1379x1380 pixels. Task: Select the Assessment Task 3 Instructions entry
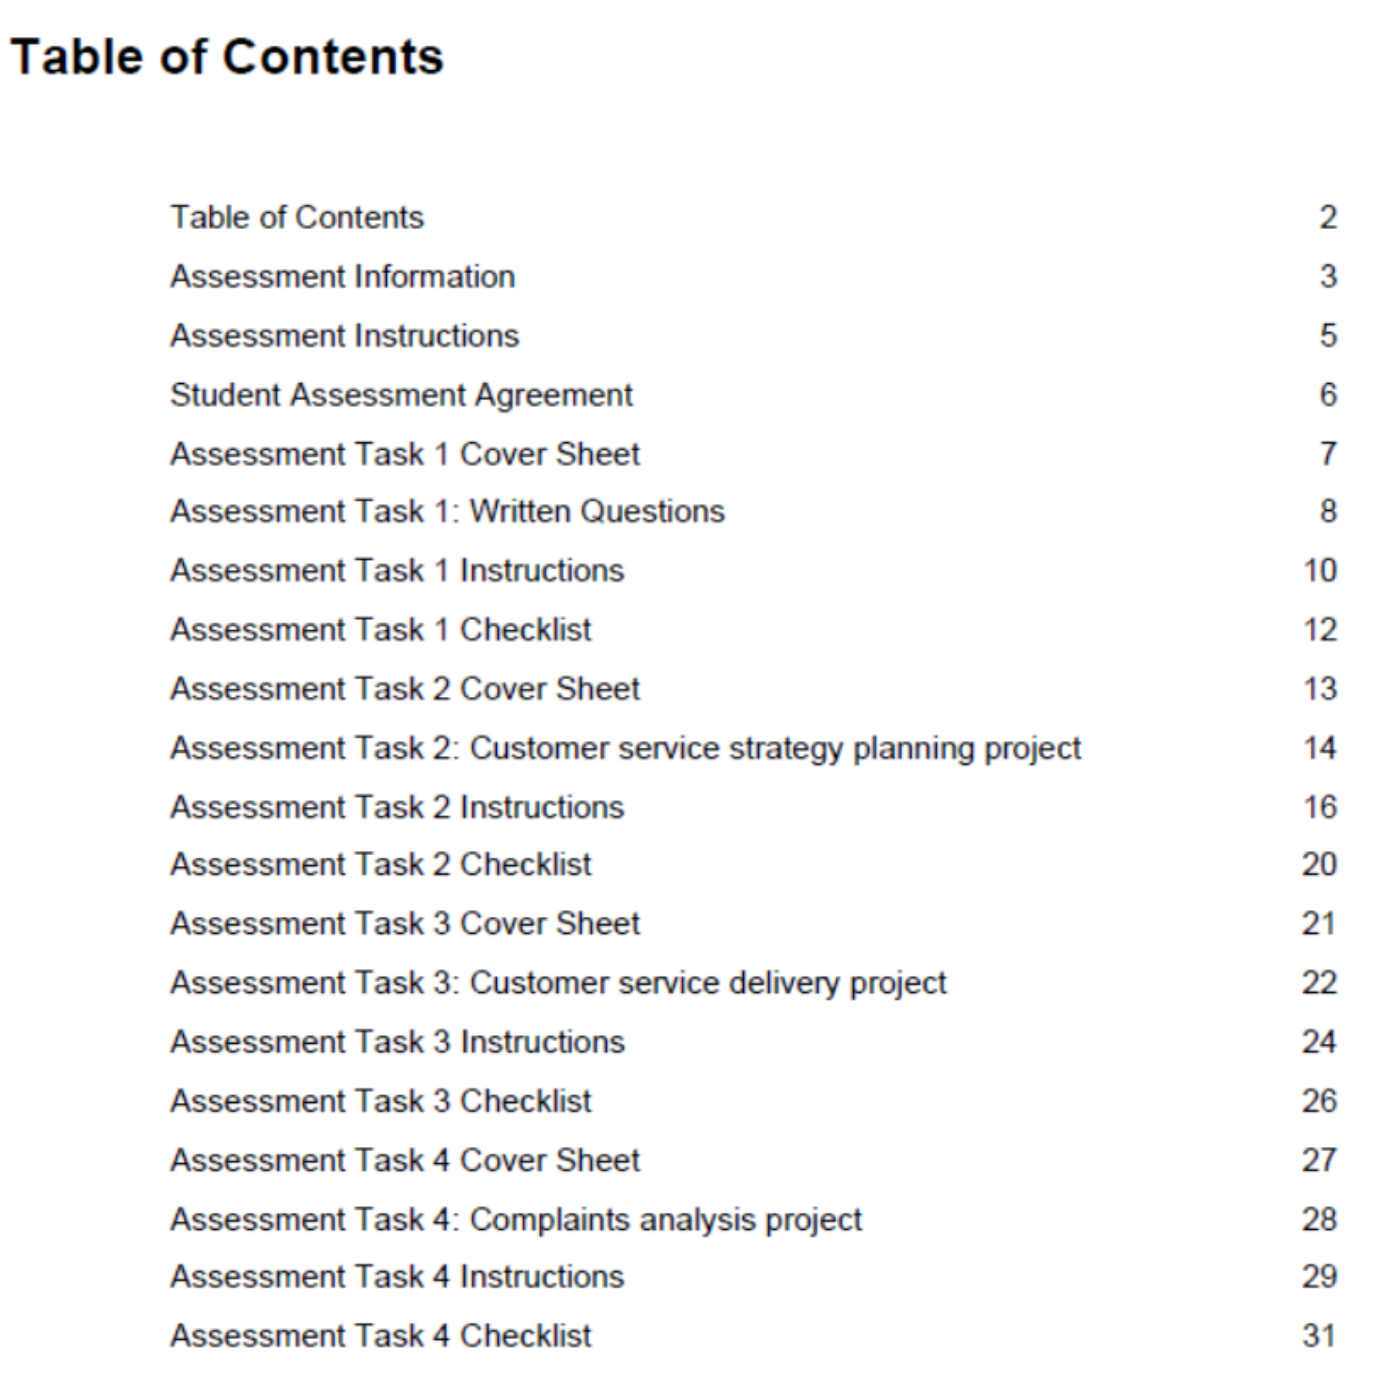click(x=397, y=1042)
